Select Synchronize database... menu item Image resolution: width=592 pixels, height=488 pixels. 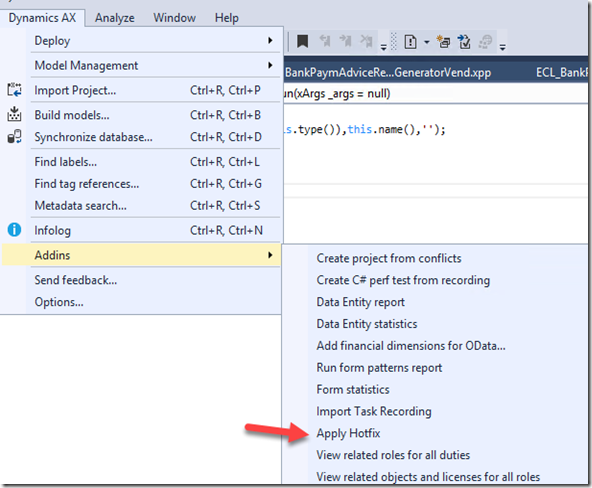click(155, 137)
